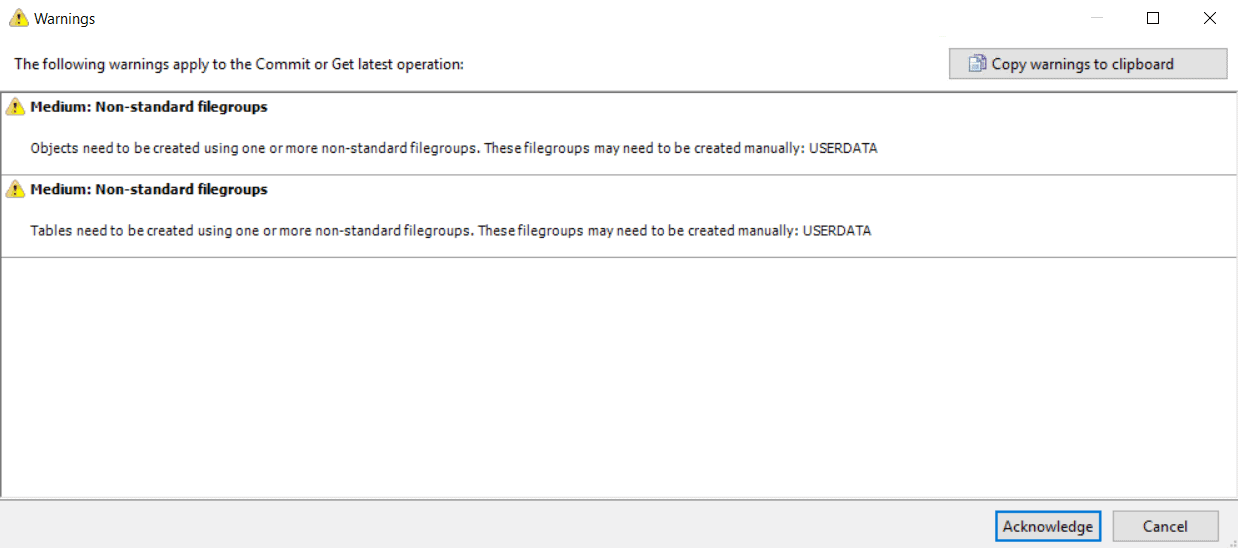Click the 'Tables need to be created' description
Viewport: 1238px width, 548px height.
tap(451, 230)
